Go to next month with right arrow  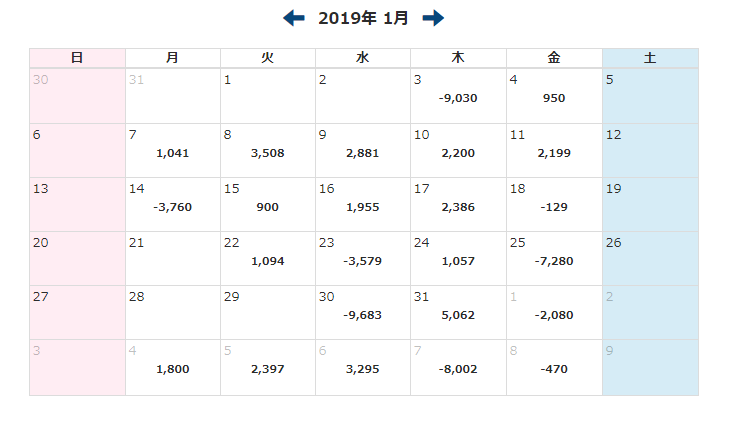tap(433, 18)
